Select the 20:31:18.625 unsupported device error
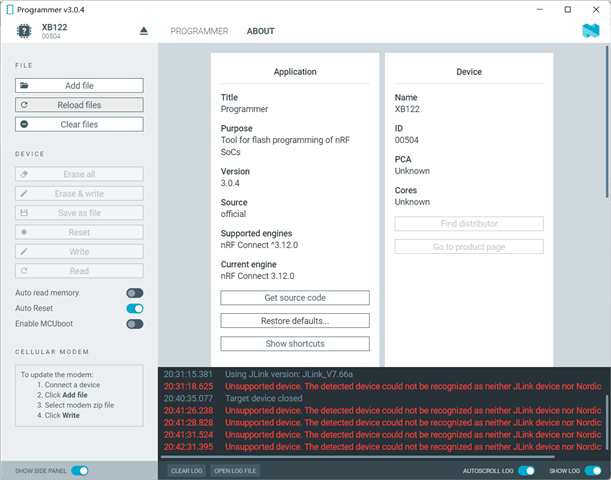The image size is (611, 480). click(383, 386)
